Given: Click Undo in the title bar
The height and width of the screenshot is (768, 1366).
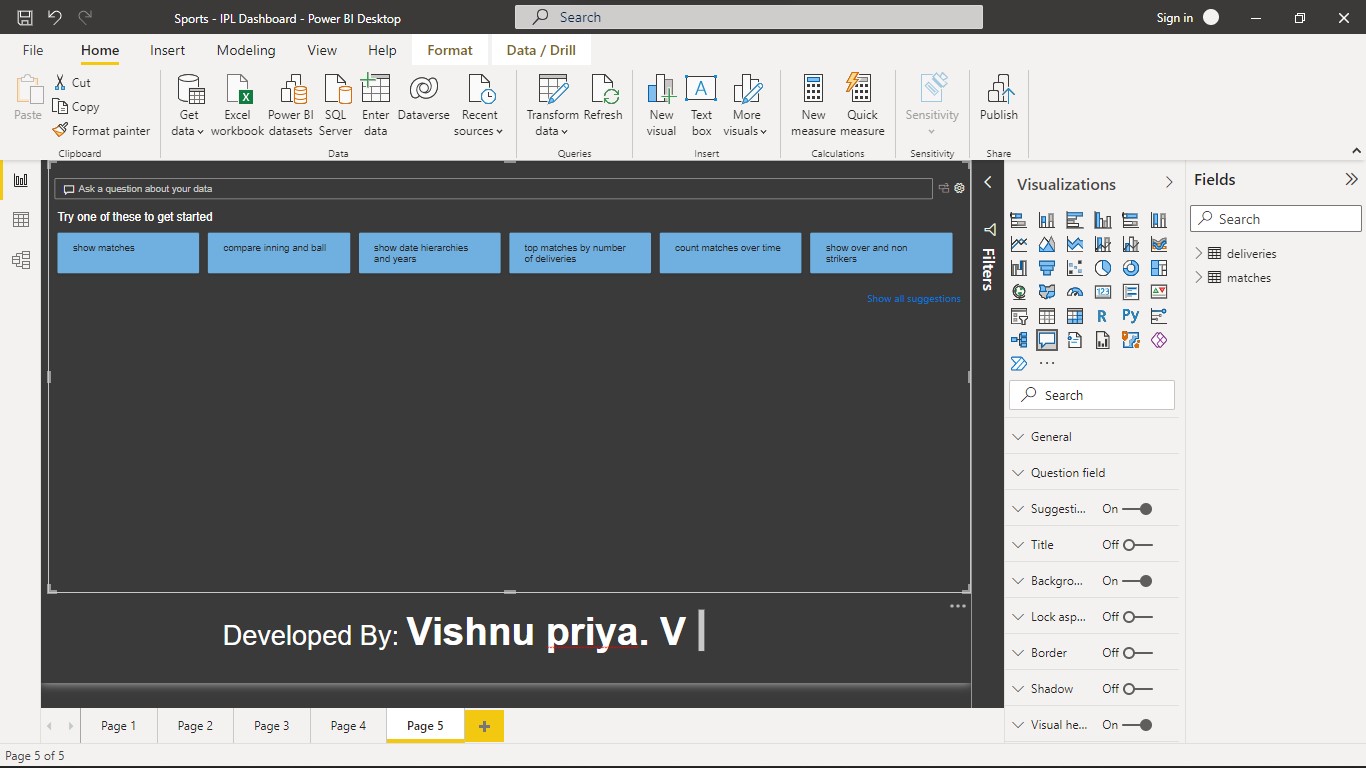Looking at the screenshot, I should click(x=55, y=17).
